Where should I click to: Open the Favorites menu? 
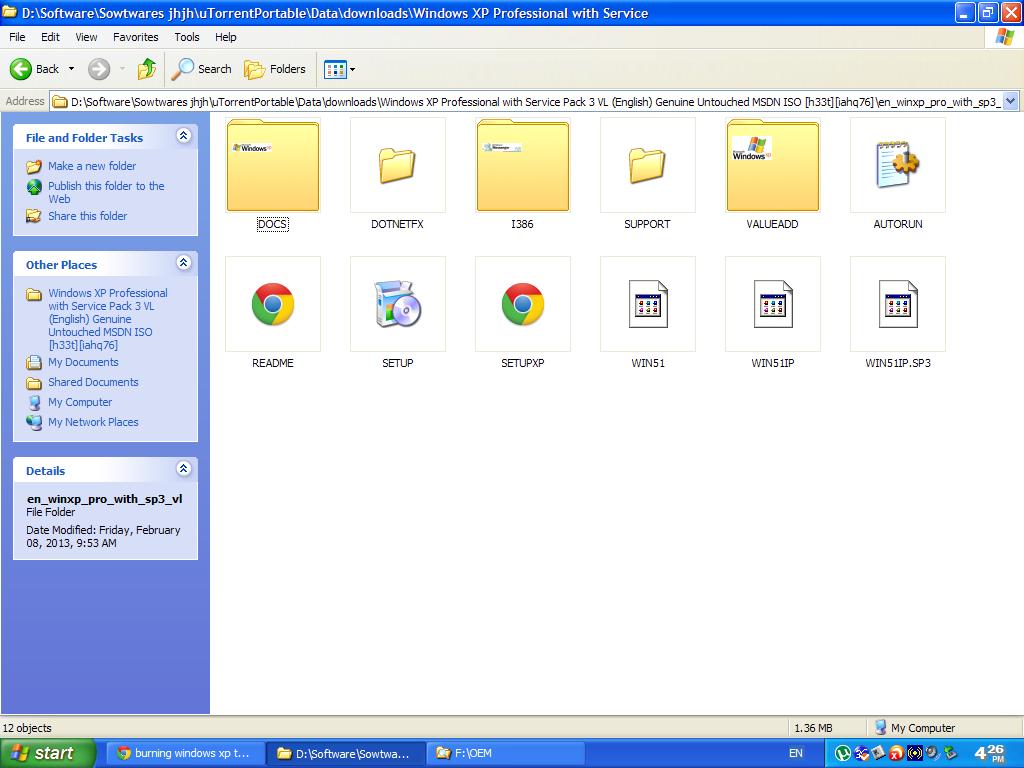point(136,37)
